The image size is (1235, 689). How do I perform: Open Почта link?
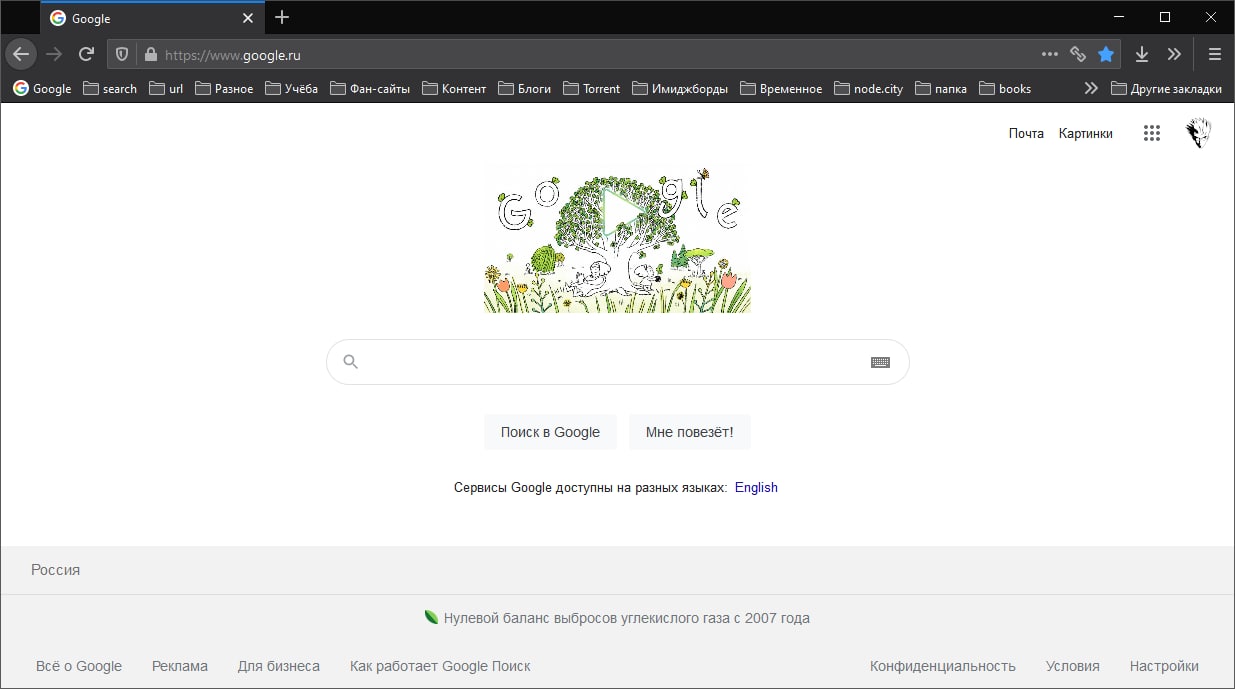click(x=1026, y=133)
